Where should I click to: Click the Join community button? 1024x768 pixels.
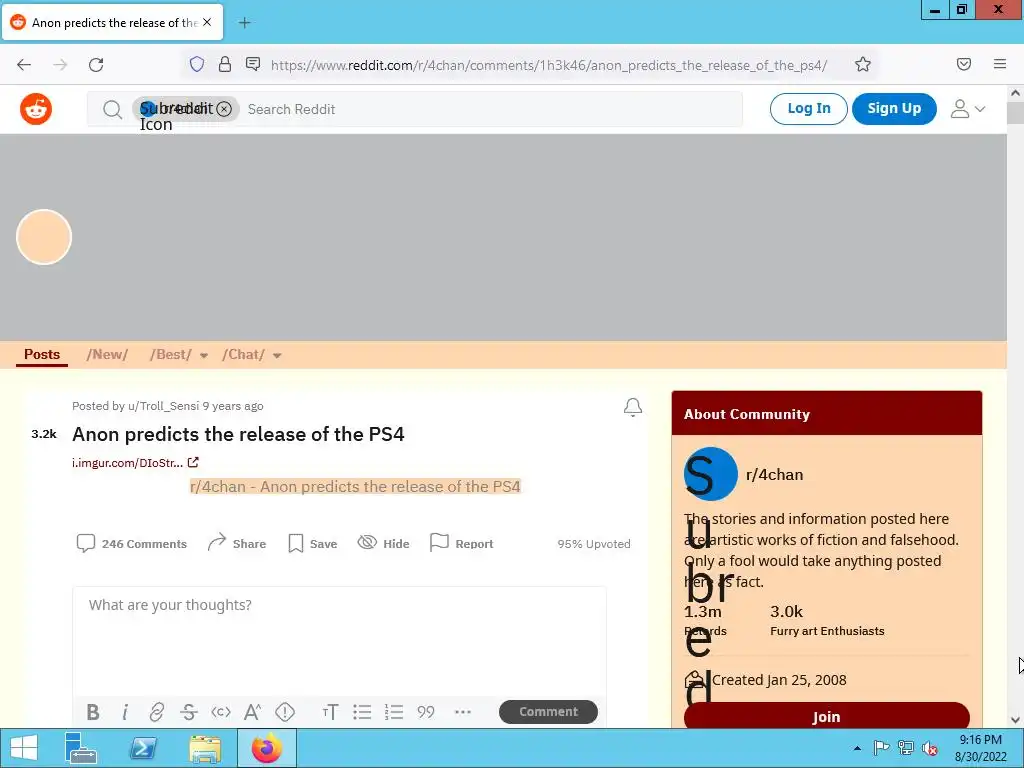click(826, 716)
